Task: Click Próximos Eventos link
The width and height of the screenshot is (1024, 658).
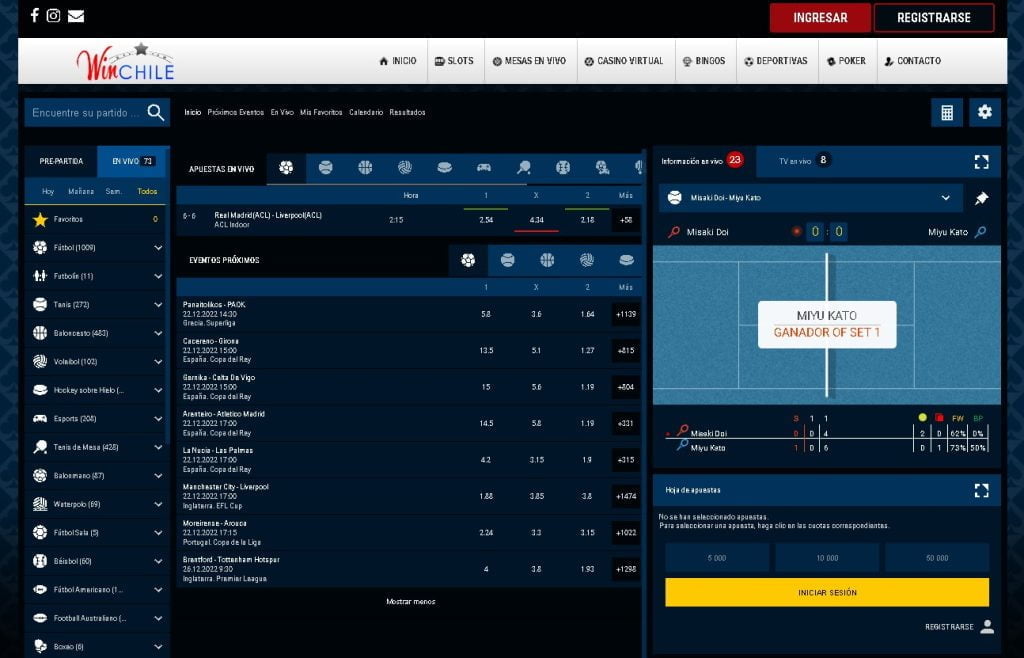Action: tap(236, 112)
